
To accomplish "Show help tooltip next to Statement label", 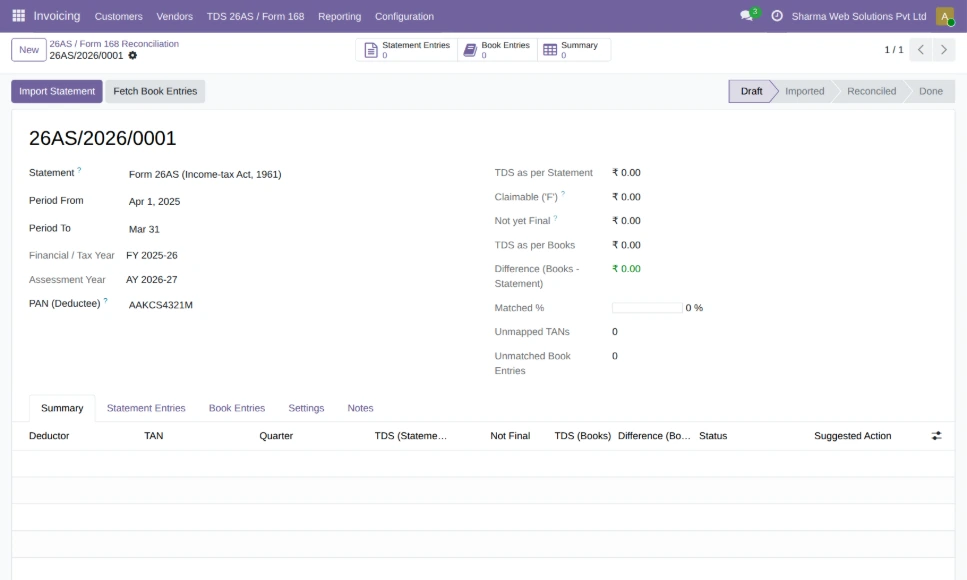I will pos(79,170).
